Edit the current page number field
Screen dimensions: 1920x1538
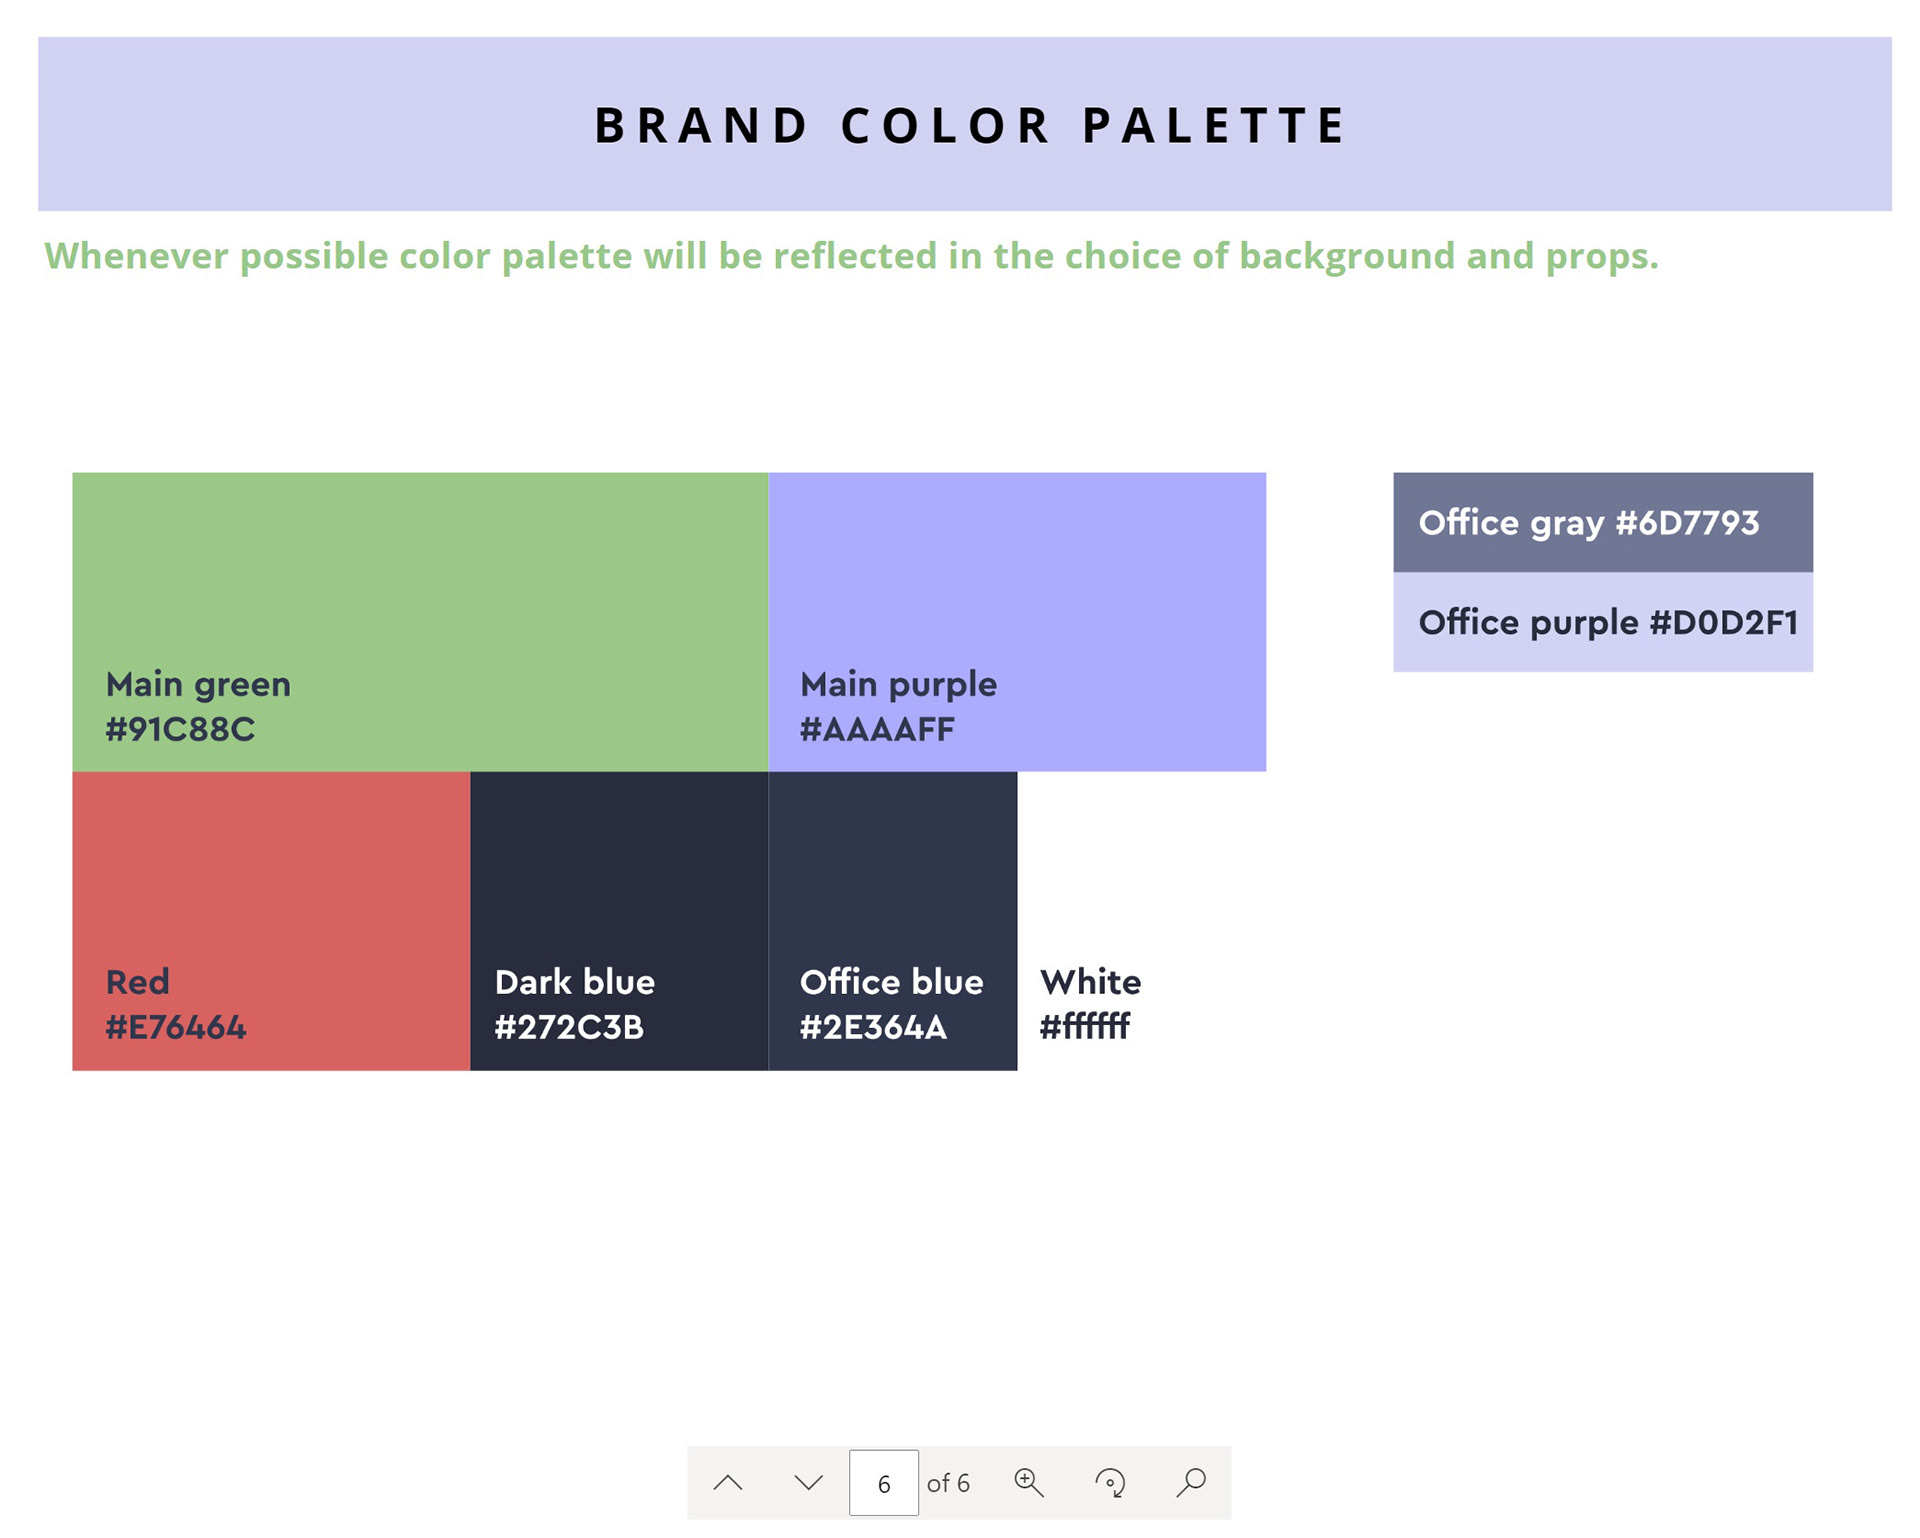coord(884,1483)
